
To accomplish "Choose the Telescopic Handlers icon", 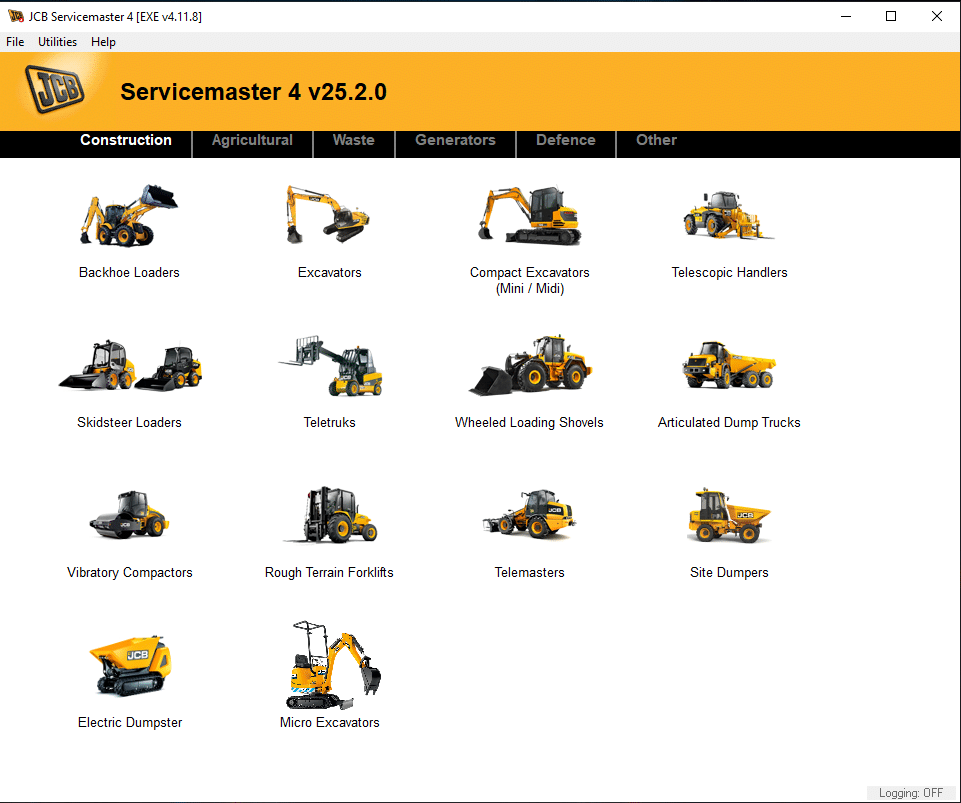I will [729, 215].
